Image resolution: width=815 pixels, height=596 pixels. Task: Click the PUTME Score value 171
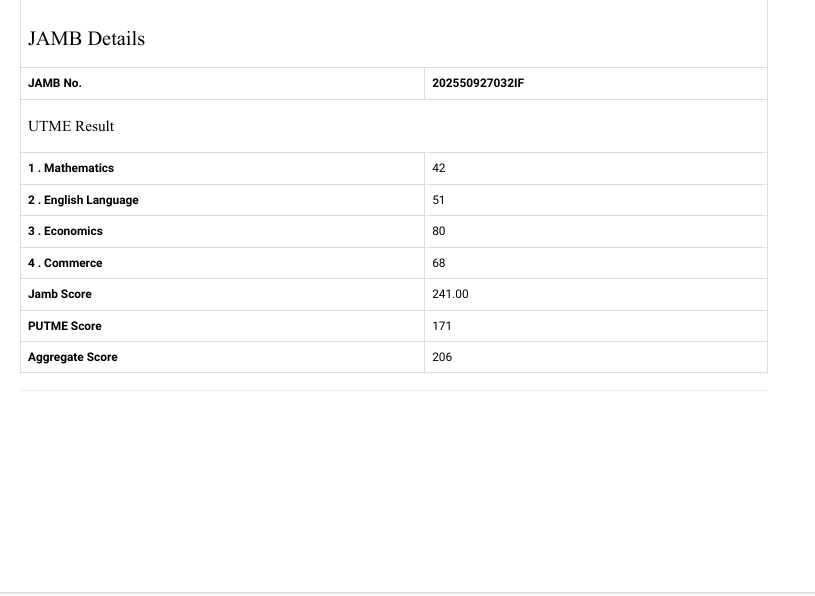442,326
